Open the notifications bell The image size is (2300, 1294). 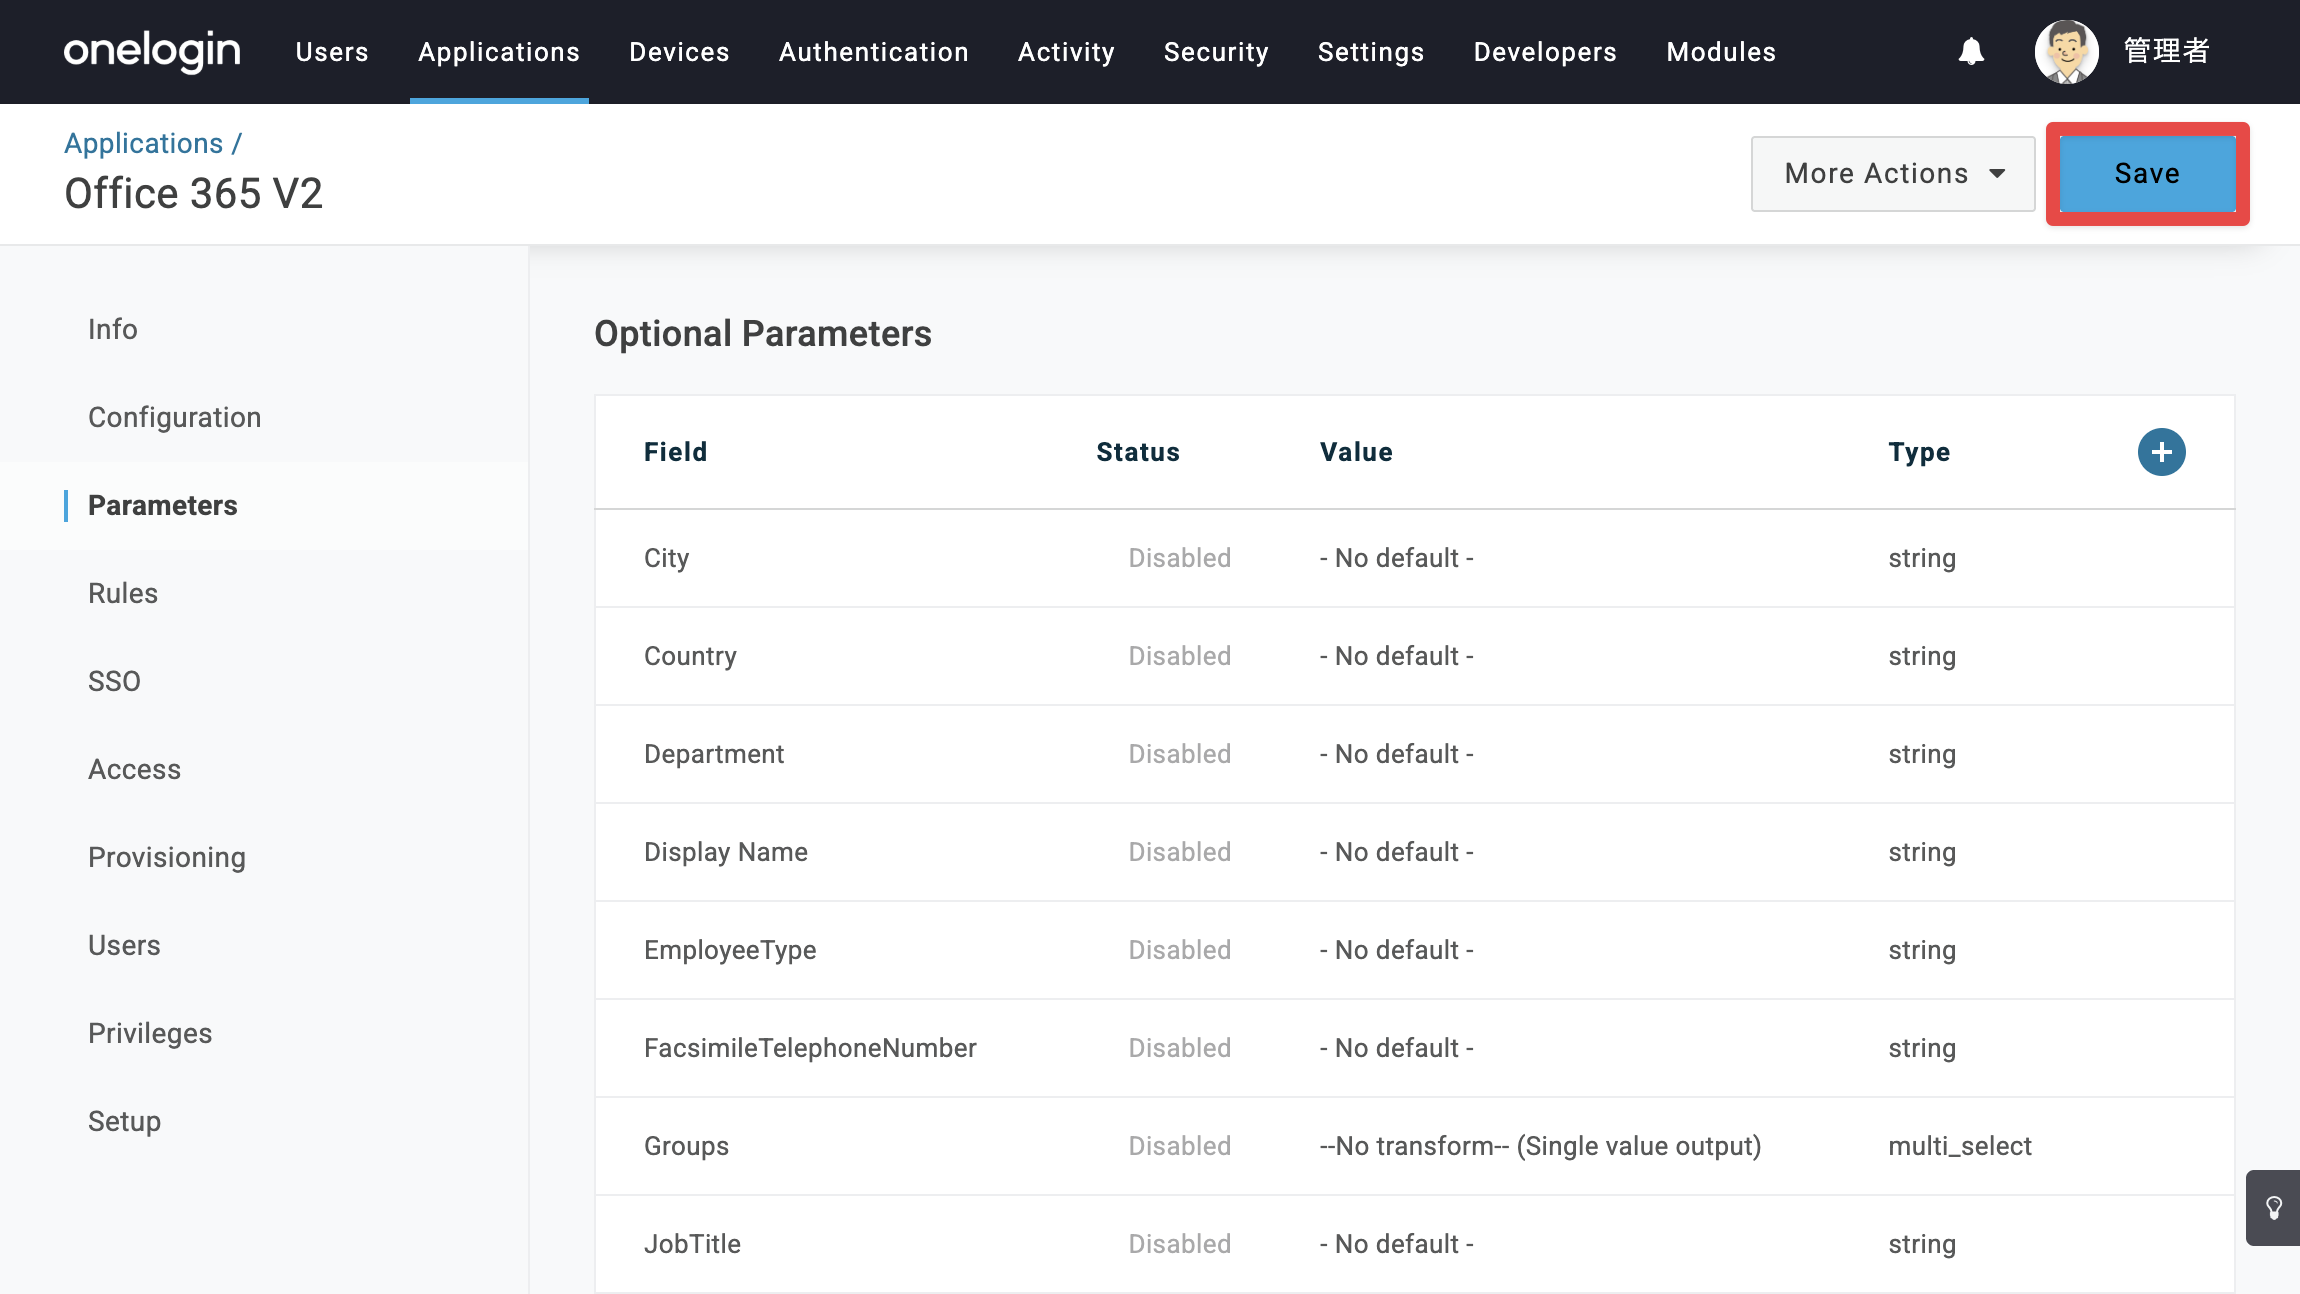tap(1971, 51)
